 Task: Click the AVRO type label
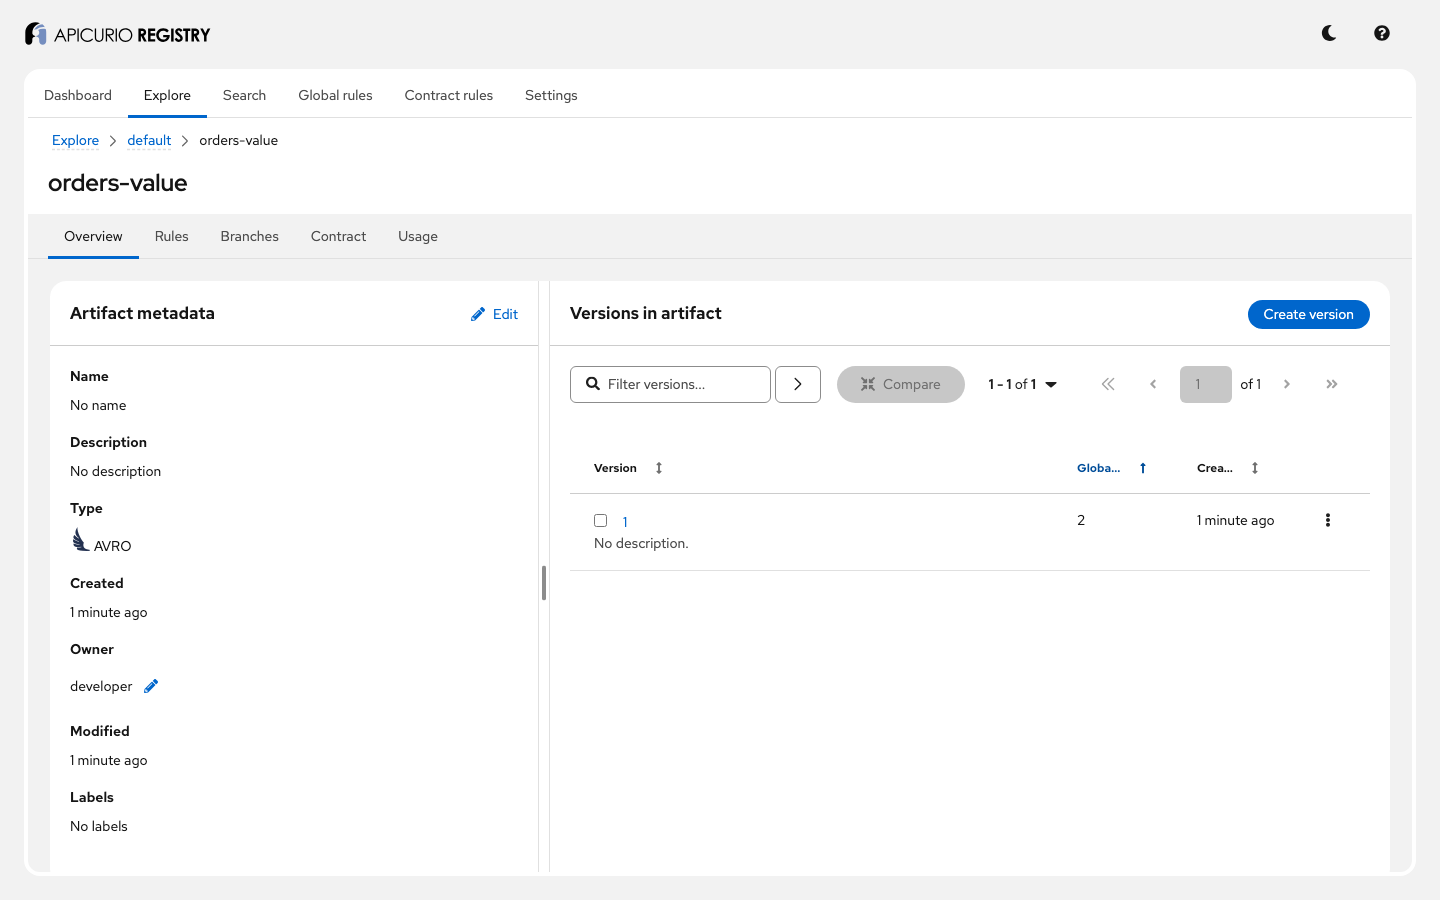pyautogui.click(x=112, y=546)
